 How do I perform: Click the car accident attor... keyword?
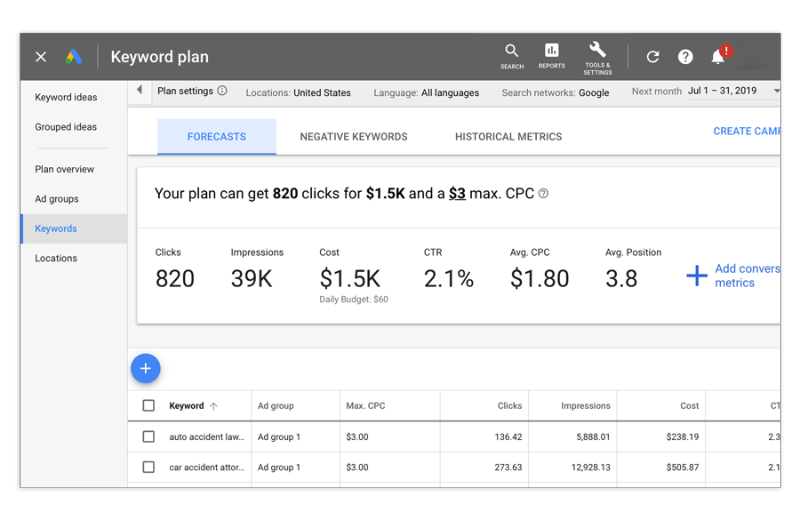[207, 467]
